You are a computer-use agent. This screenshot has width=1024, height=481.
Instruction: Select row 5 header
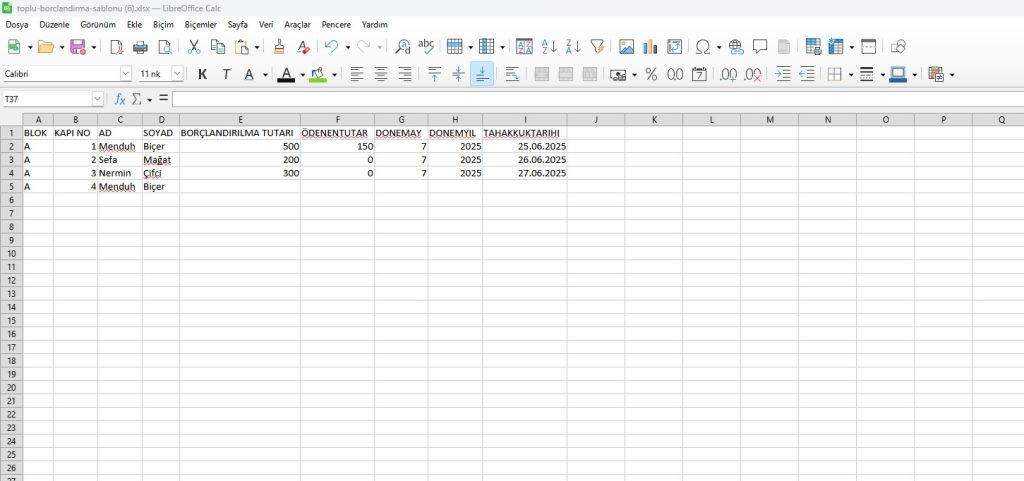click(x=11, y=186)
